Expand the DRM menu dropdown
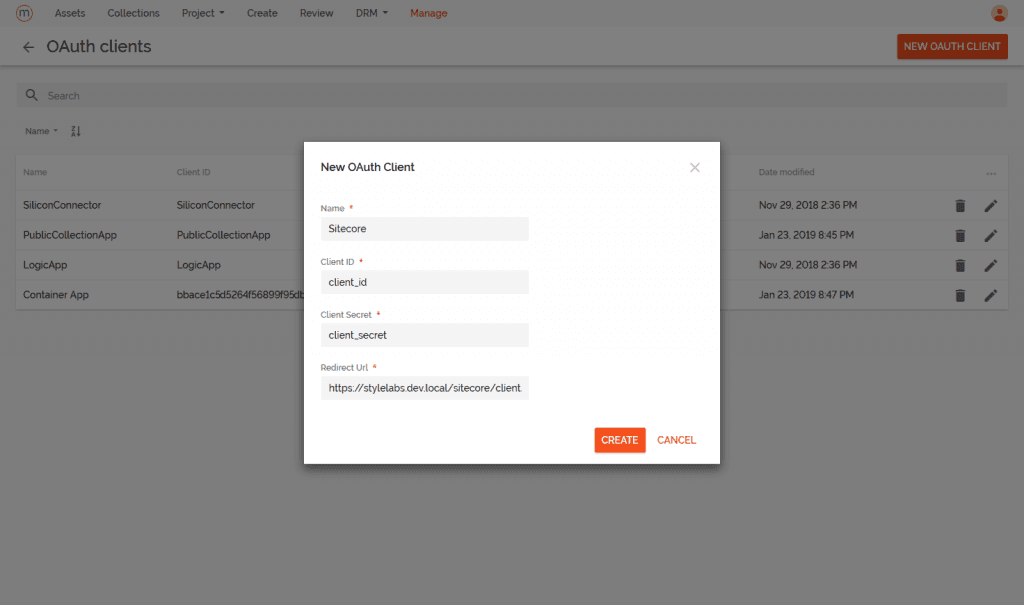 pyautogui.click(x=371, y=13)
